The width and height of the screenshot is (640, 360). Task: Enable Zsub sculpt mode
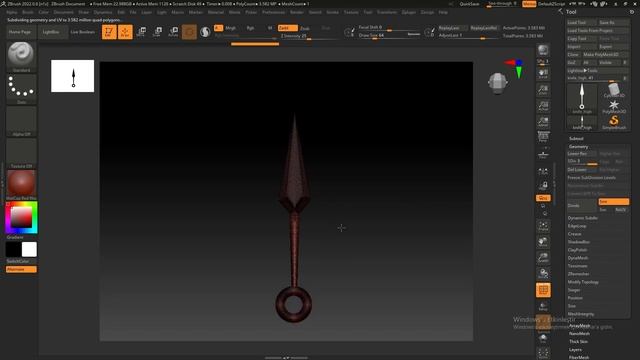pyautogui.click(x=305, y=29)
